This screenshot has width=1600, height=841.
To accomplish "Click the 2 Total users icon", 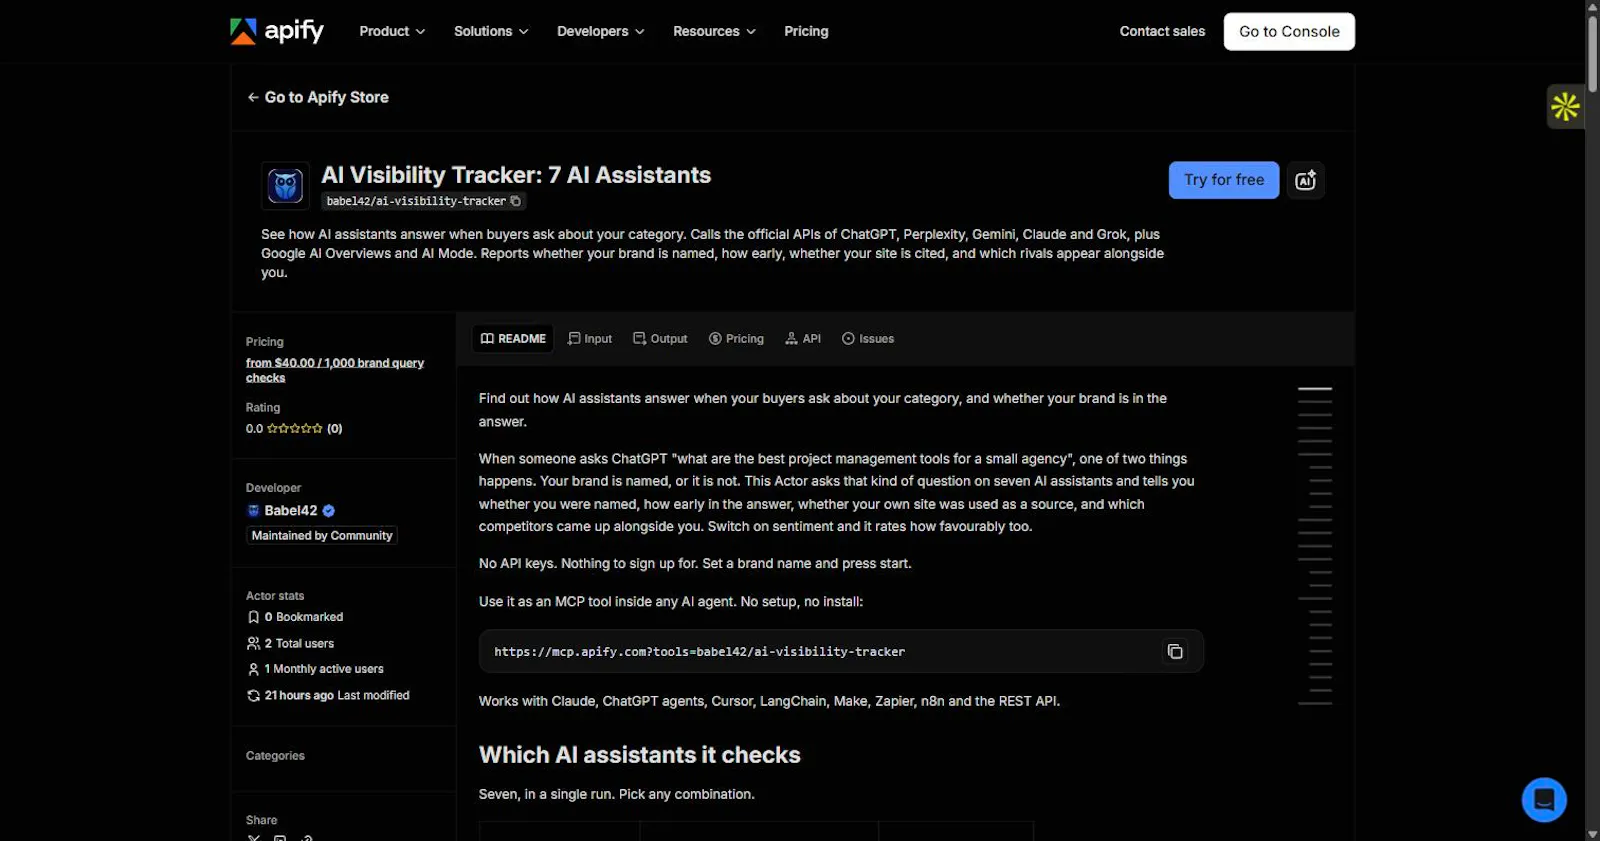I will point(254,644).
